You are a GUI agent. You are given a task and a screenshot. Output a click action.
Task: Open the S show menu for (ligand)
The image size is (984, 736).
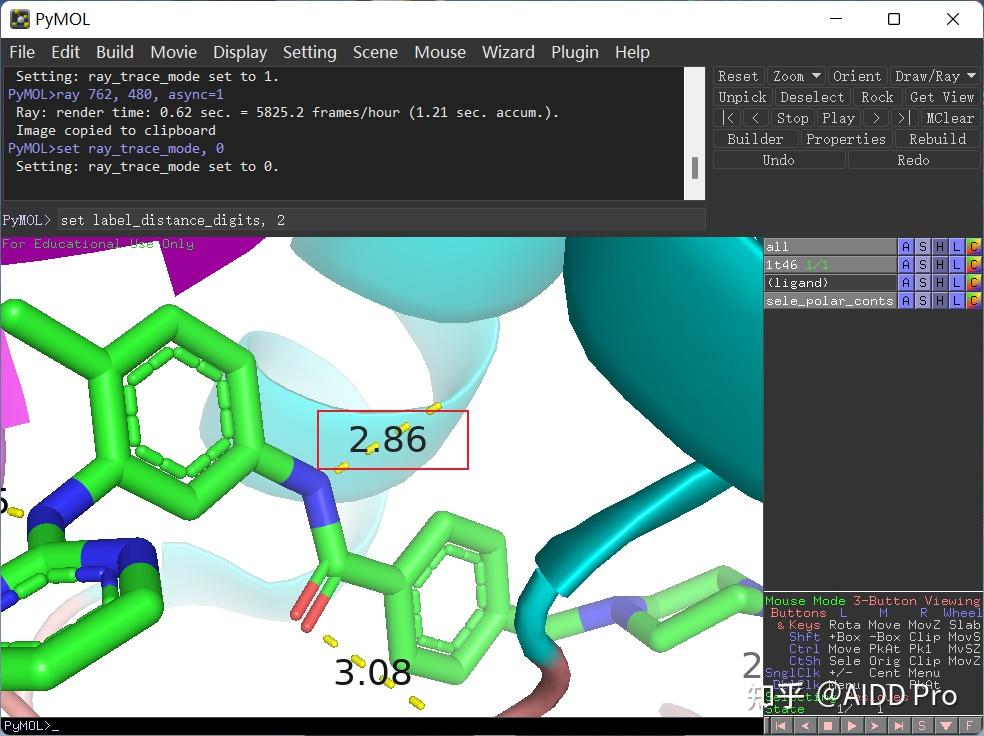tap(922, 283)
